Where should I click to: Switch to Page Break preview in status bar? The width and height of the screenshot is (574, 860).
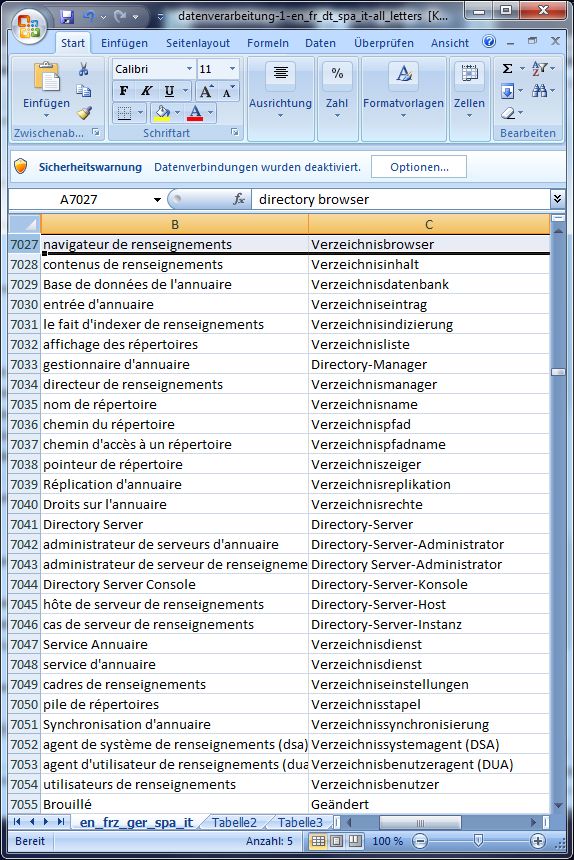[355, 841]
